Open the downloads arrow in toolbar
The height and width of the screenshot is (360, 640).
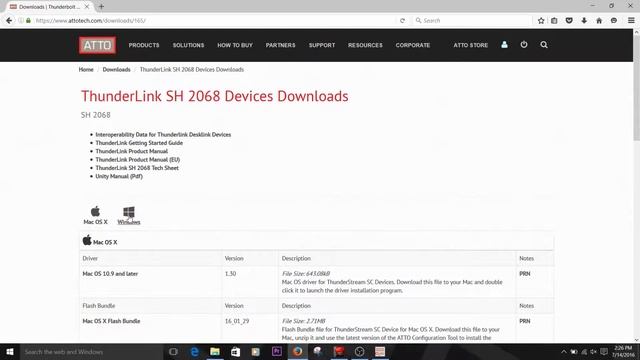click(x=584, y=20)
